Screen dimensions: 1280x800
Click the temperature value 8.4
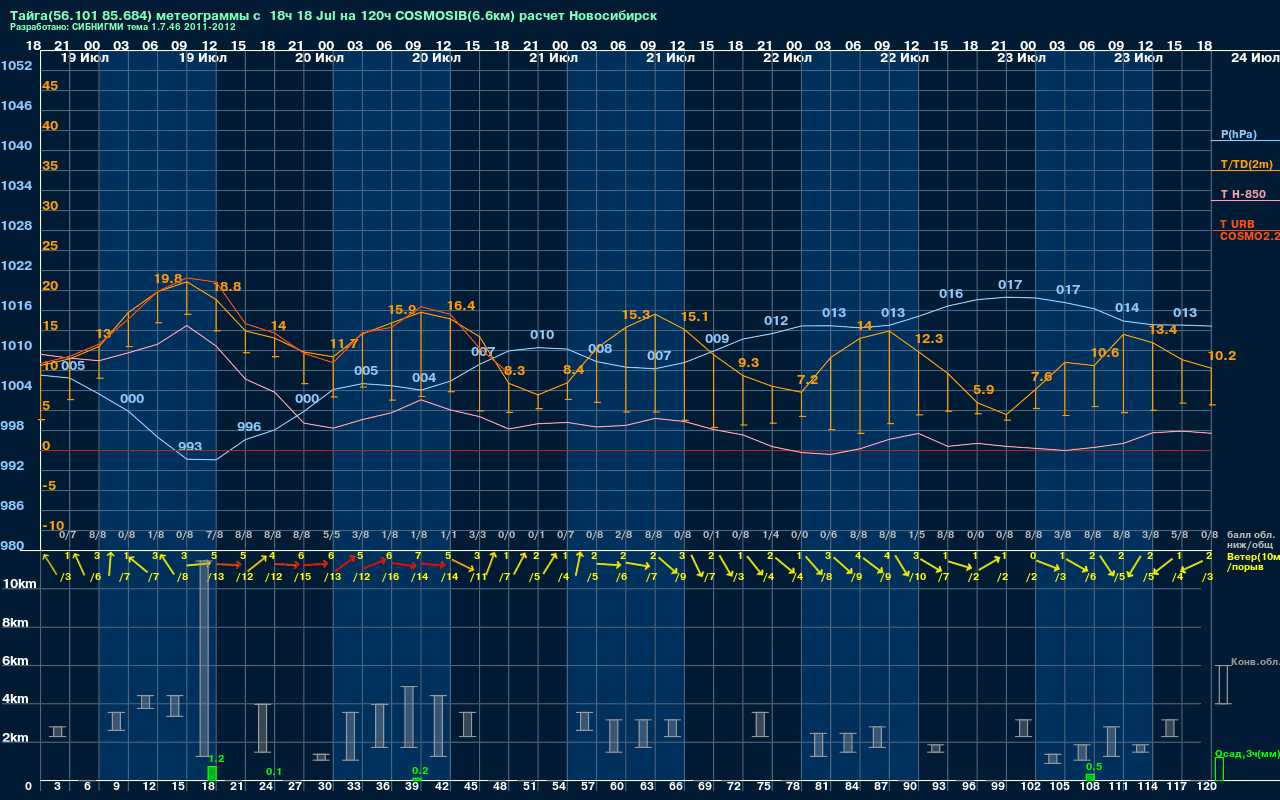tap(573, 370)
